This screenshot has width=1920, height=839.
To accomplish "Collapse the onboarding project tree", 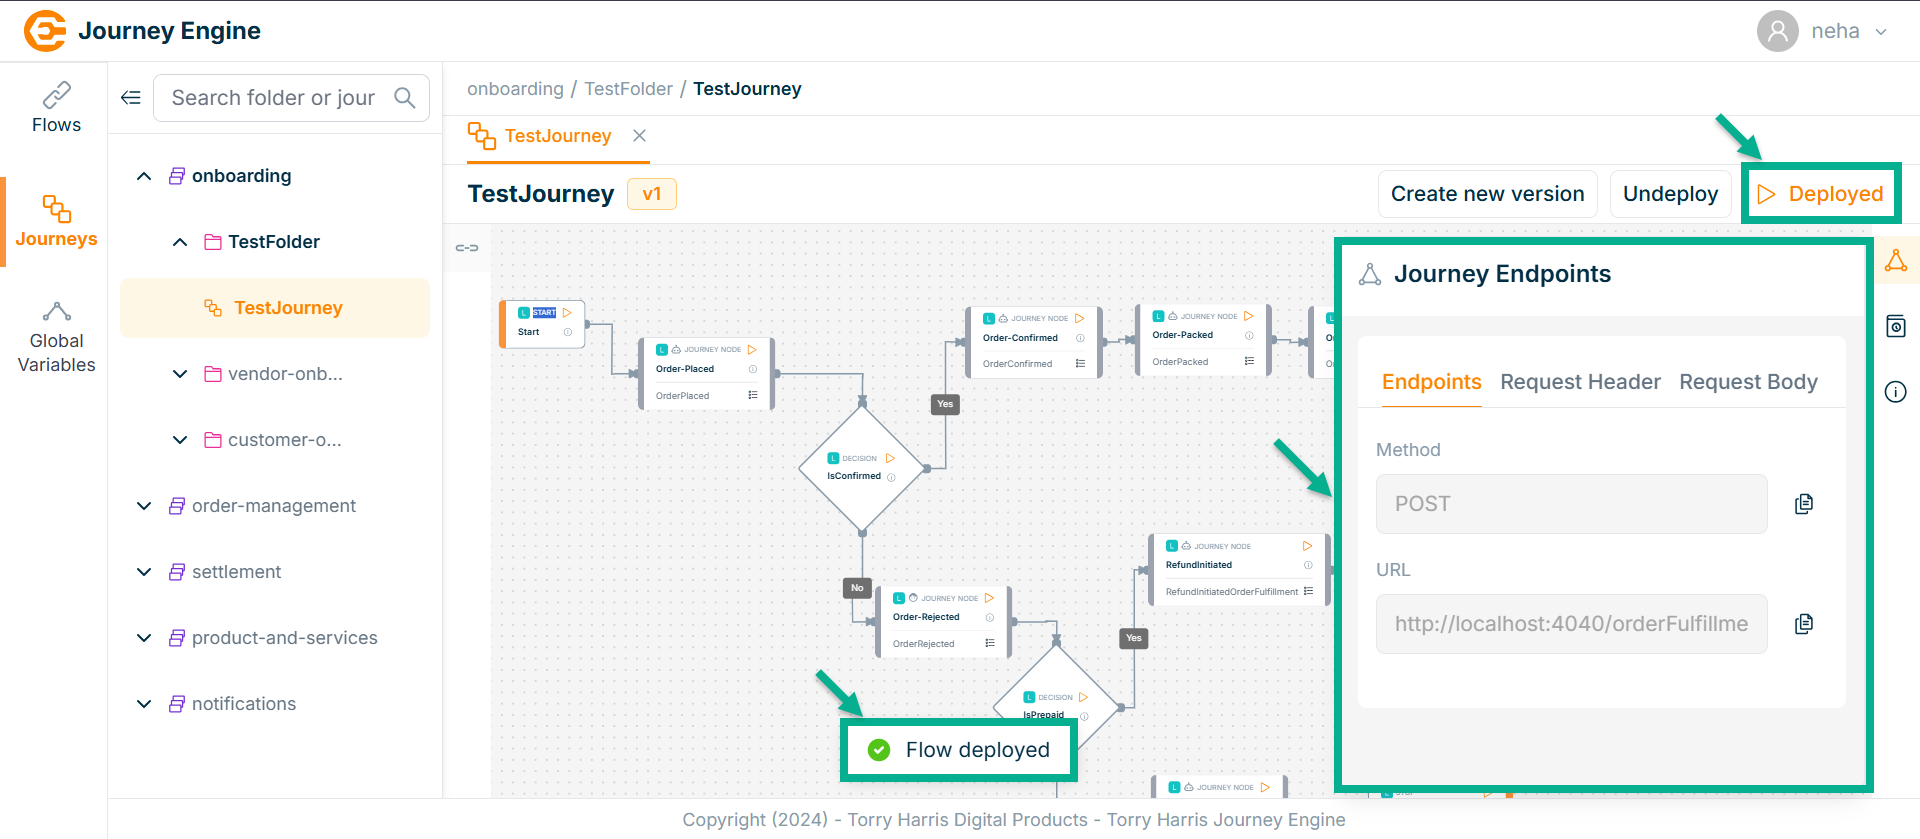I will [144, 176].
